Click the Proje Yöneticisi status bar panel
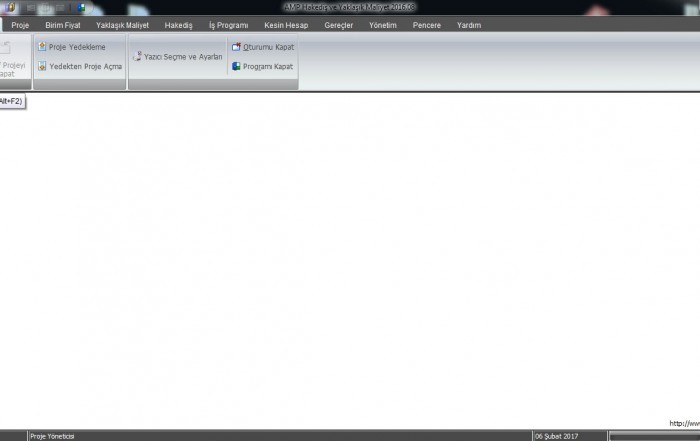The height and width of the screenshot is (441, 700). pos(53,436)
